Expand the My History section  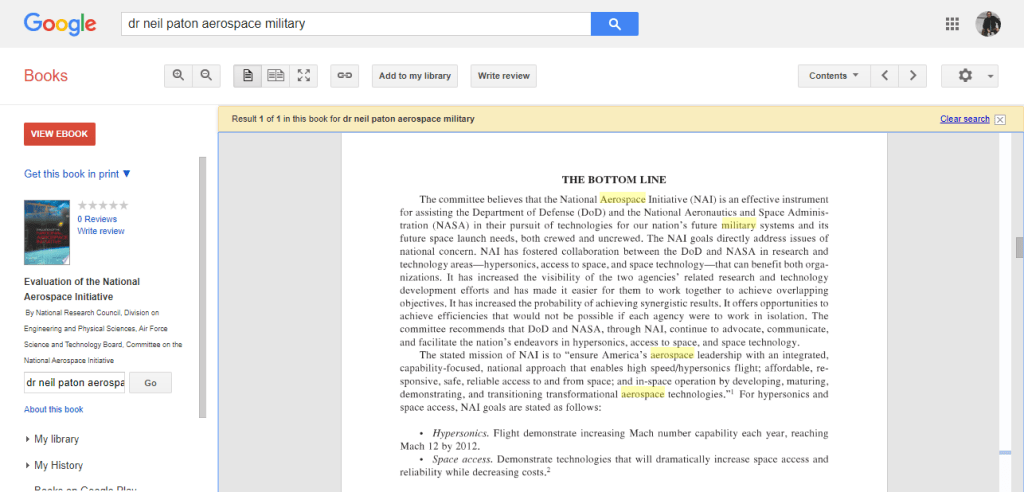[58, 465]
